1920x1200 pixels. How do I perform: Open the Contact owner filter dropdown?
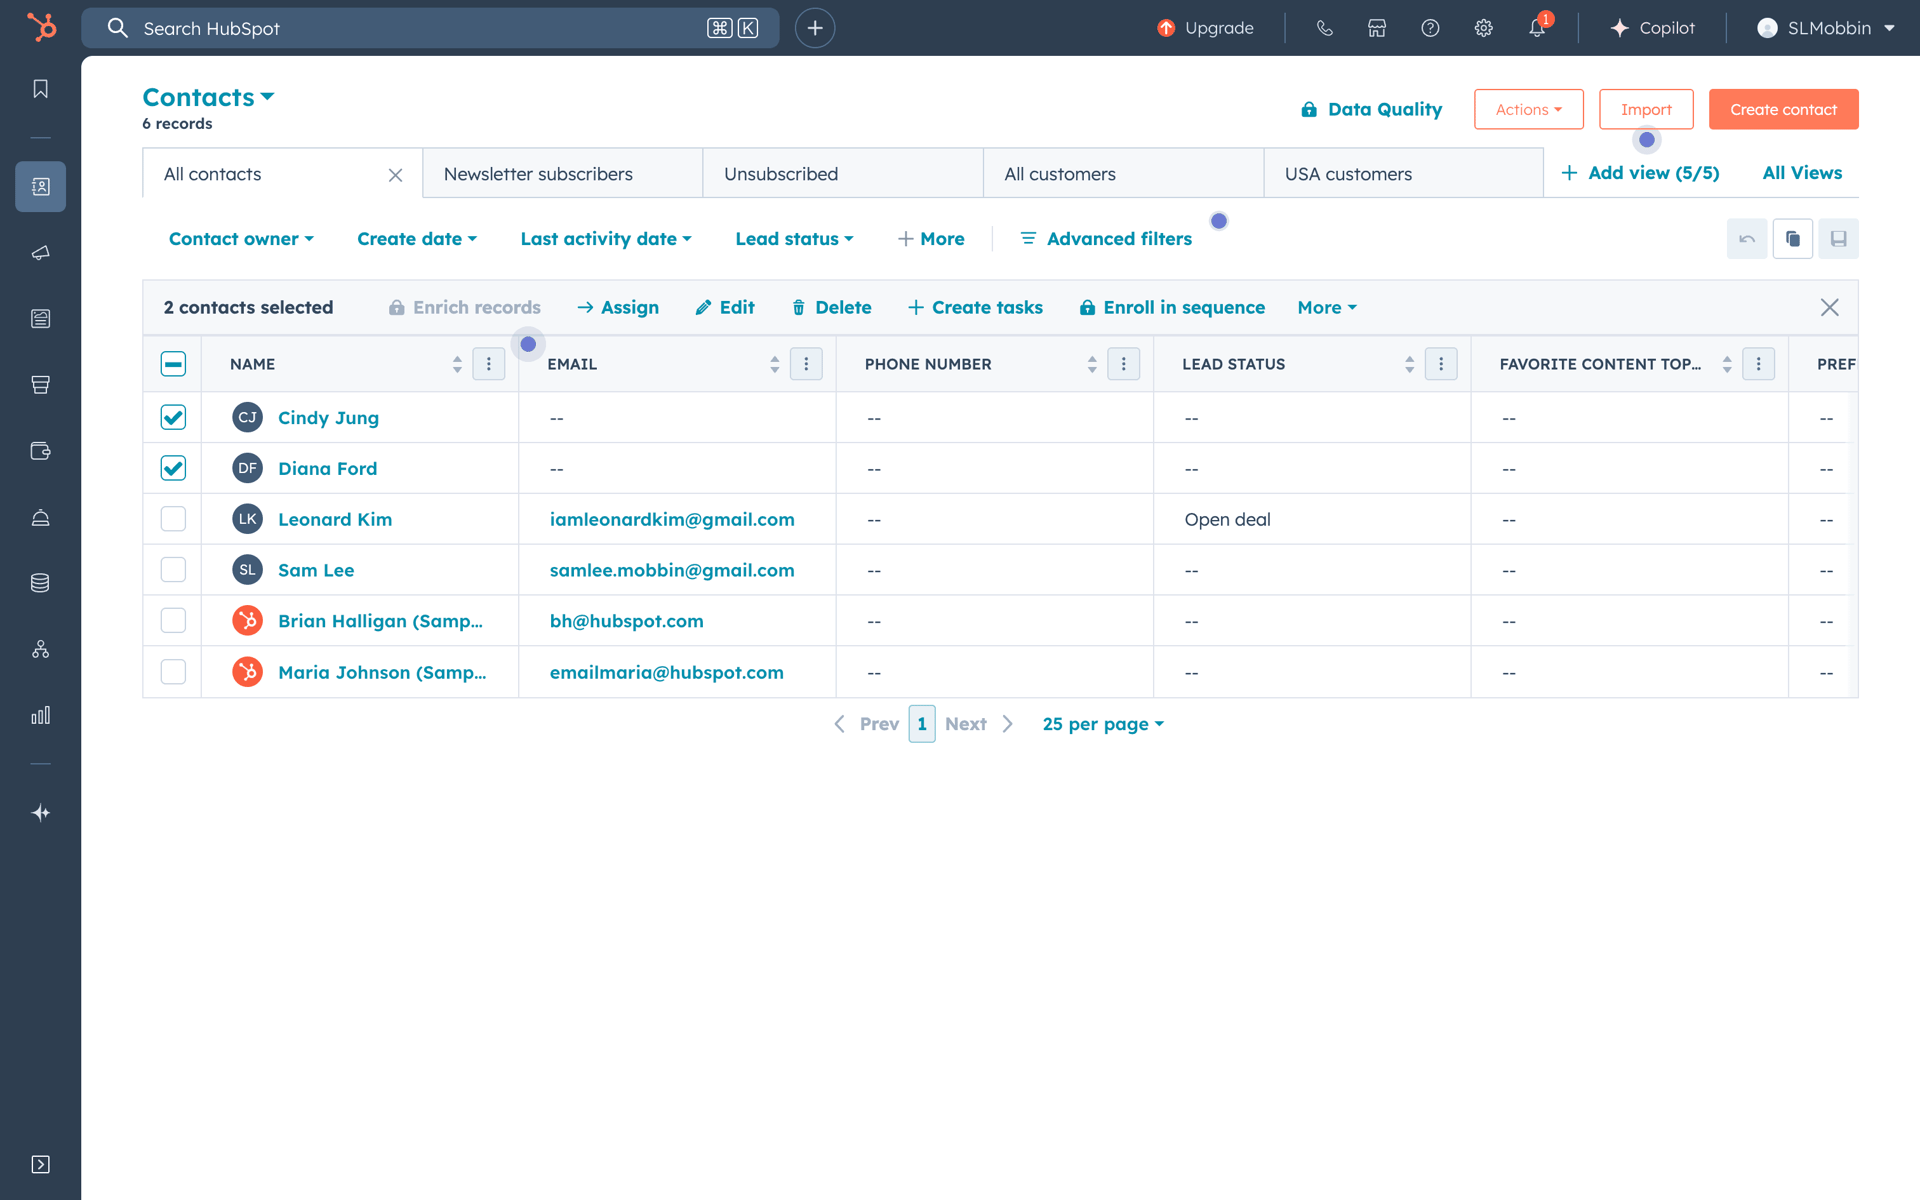(241, 239)
